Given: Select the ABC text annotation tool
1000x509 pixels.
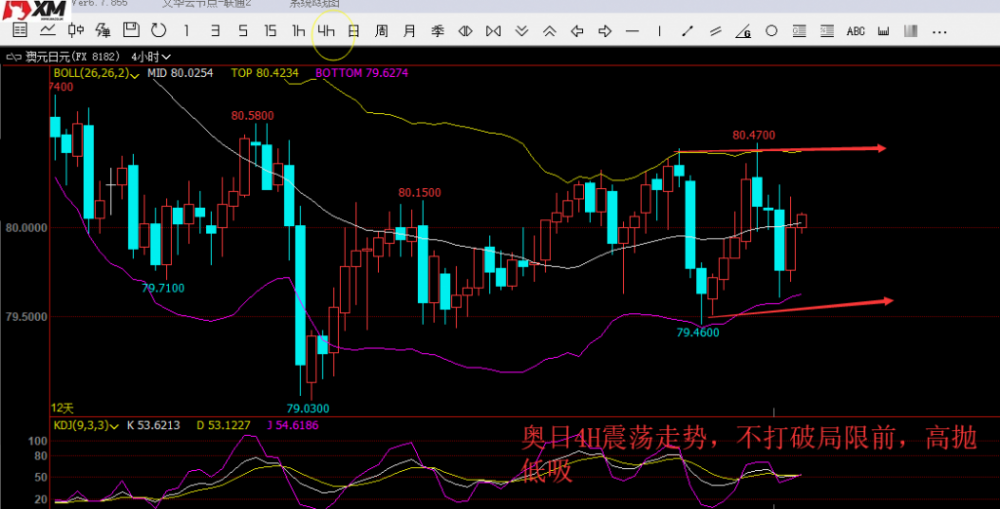Looking at the screenshot, I should pyautogui.click(x=855, y=31).
